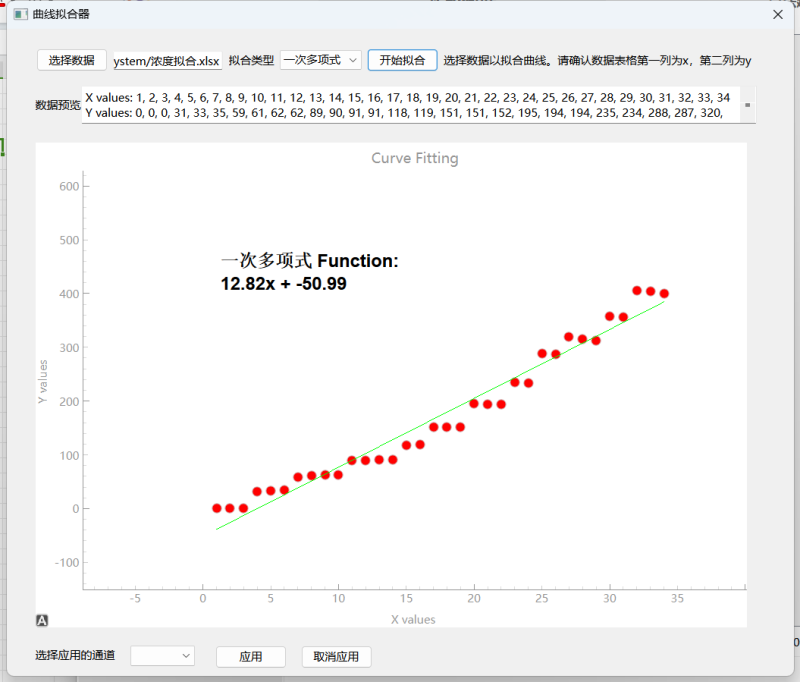Click the X-axis tick label 35
Viewport: 800px width, 682px height.
coord(677,598)
